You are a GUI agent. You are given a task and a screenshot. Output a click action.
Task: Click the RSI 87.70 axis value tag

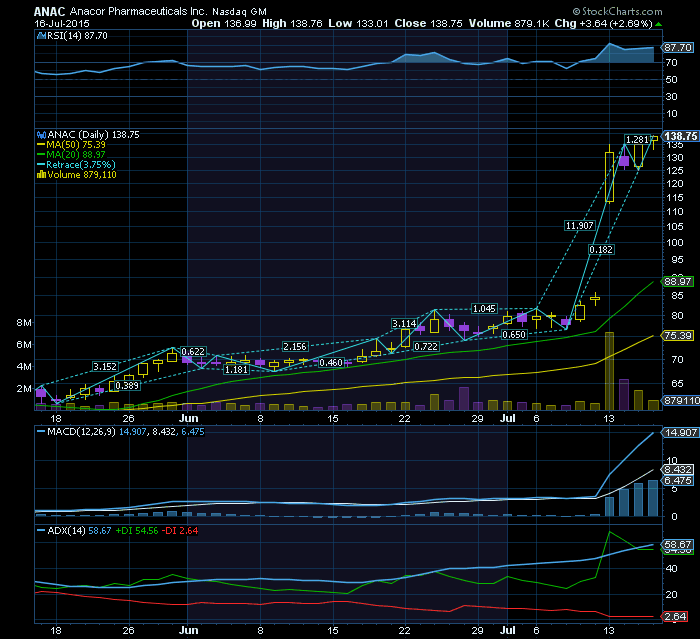pyautogui.click(x=678, y=47)
